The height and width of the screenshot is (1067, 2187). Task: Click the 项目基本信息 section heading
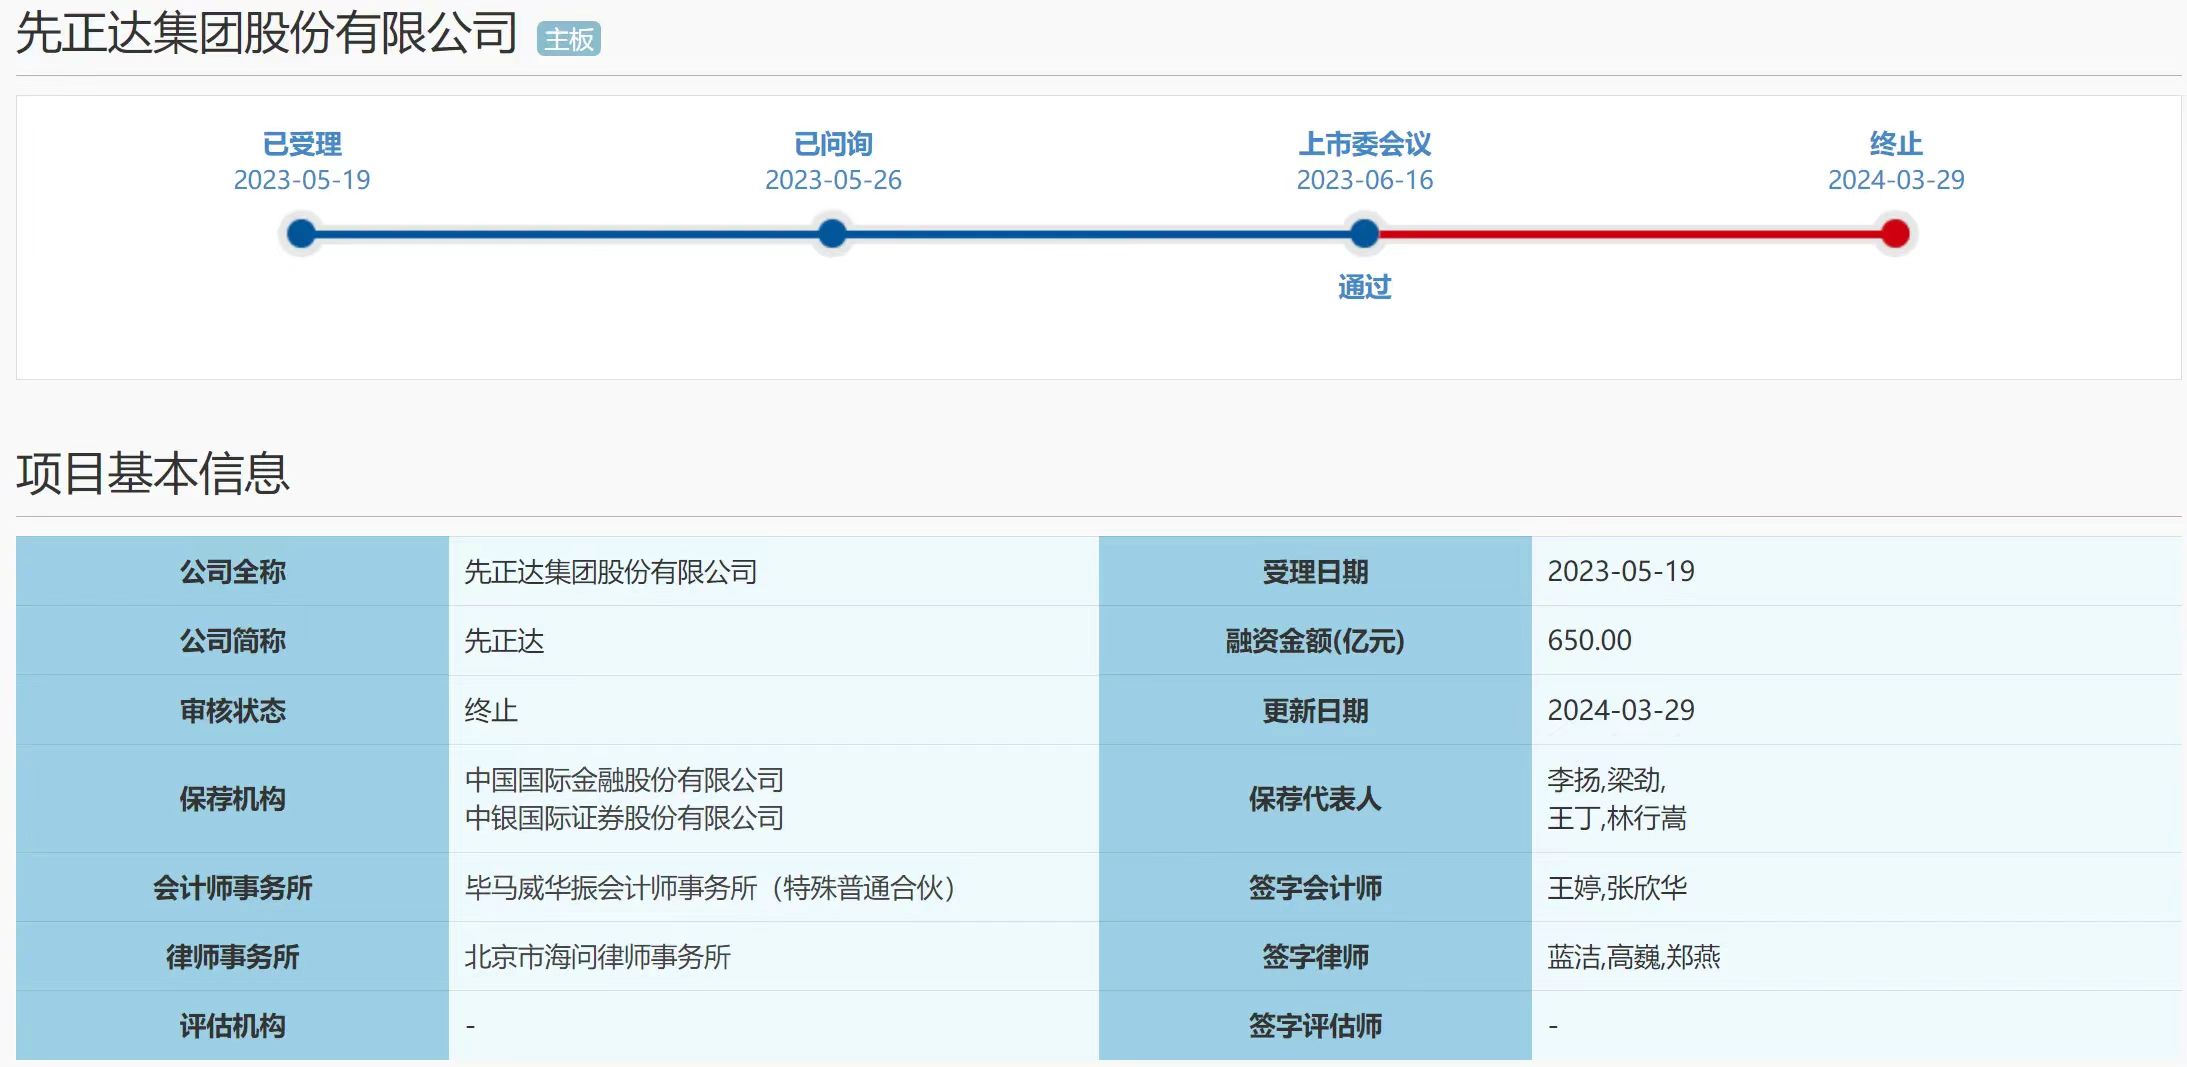point(153,473)
